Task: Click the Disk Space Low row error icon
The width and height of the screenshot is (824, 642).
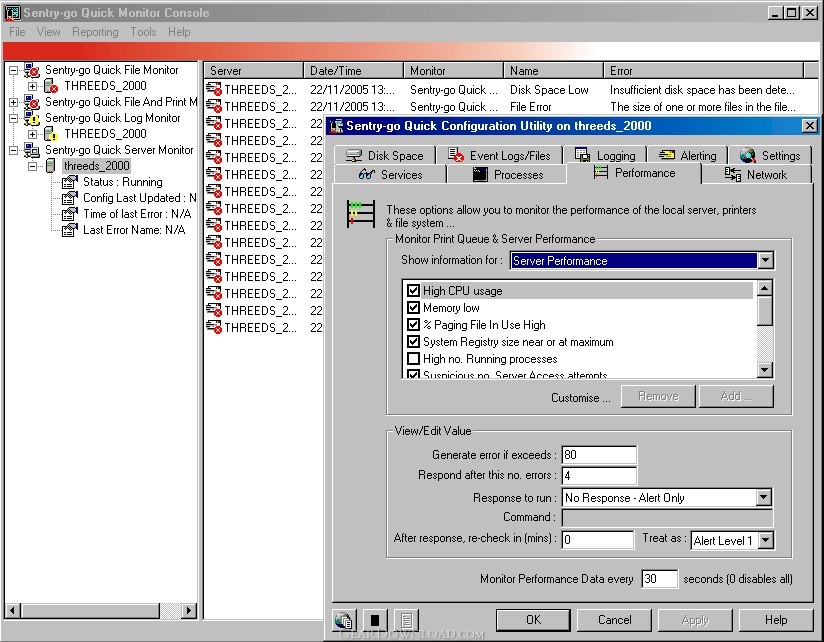Action: [x=213, y=89]
